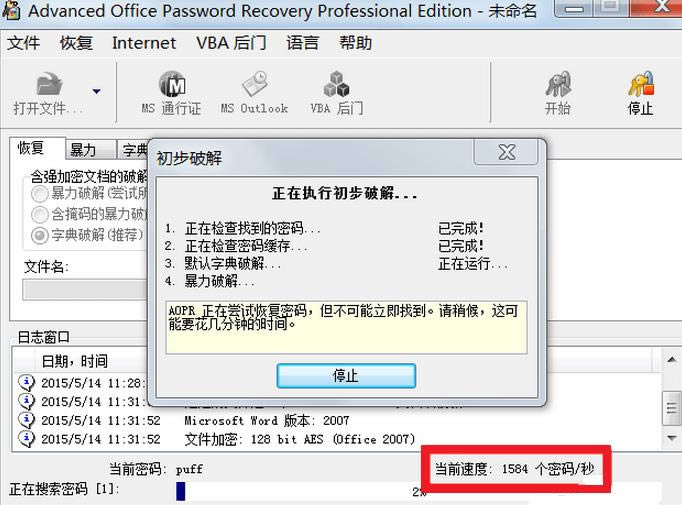Image resolution: width=682 pixels, height=505 pixels.
Task: Click the log window scroll up arrow
Action: (x=672, y=359)
